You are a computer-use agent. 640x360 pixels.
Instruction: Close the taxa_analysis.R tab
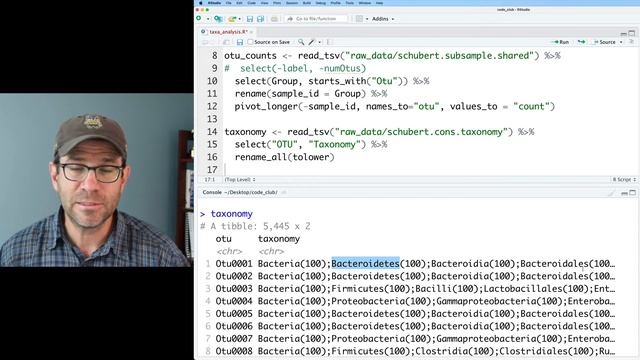[x=252, y=32]
